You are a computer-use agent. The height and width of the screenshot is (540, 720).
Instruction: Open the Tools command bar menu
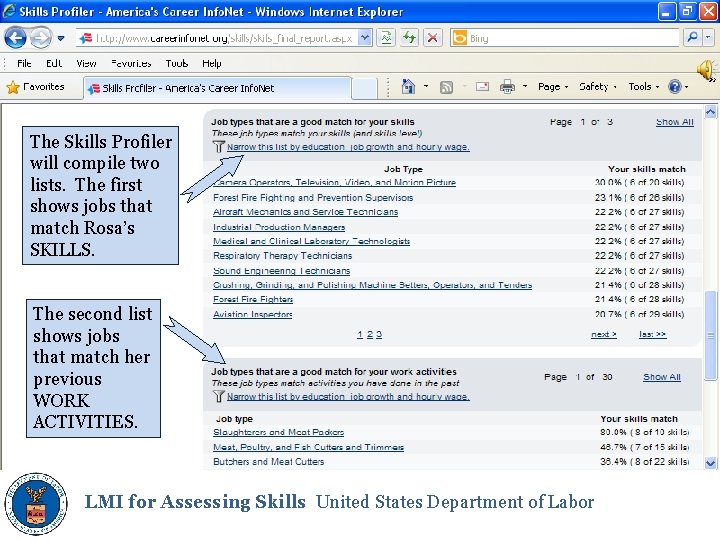pyautogui.click(x=644, y=86)
